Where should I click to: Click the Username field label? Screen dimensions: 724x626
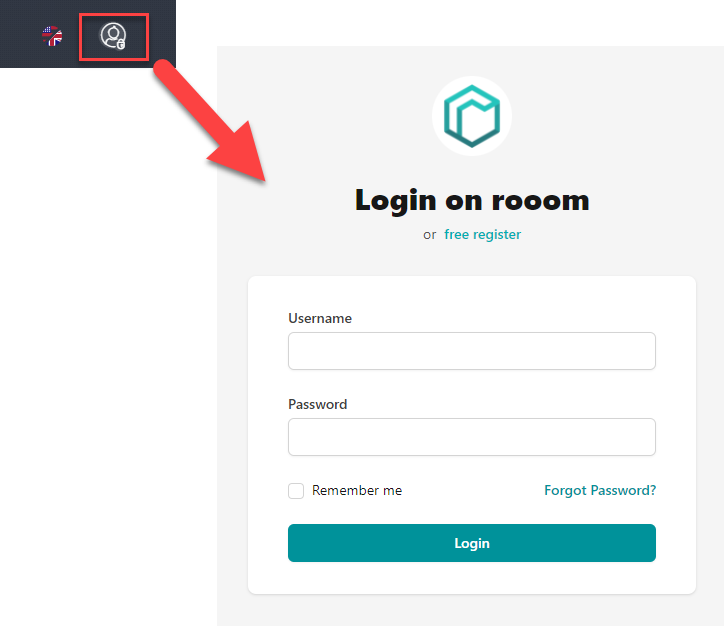(x=320, y=318)
